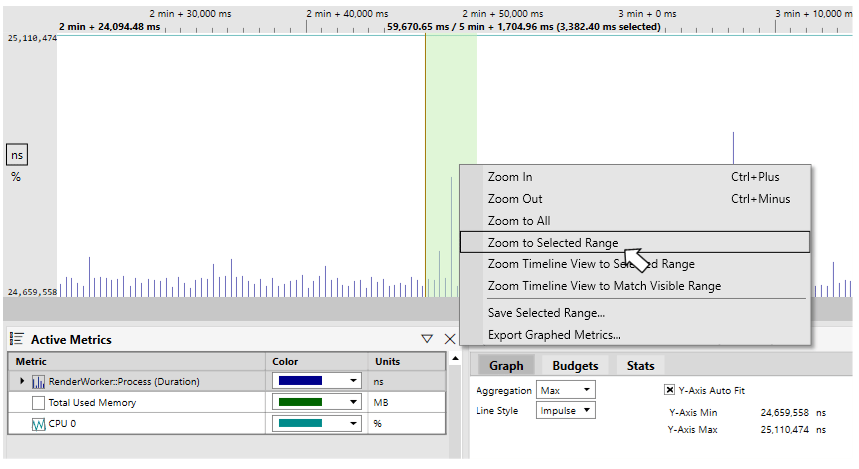Pick the teal color swatch
The height and width of the screenshot is (469, 859).
[300, 423]
